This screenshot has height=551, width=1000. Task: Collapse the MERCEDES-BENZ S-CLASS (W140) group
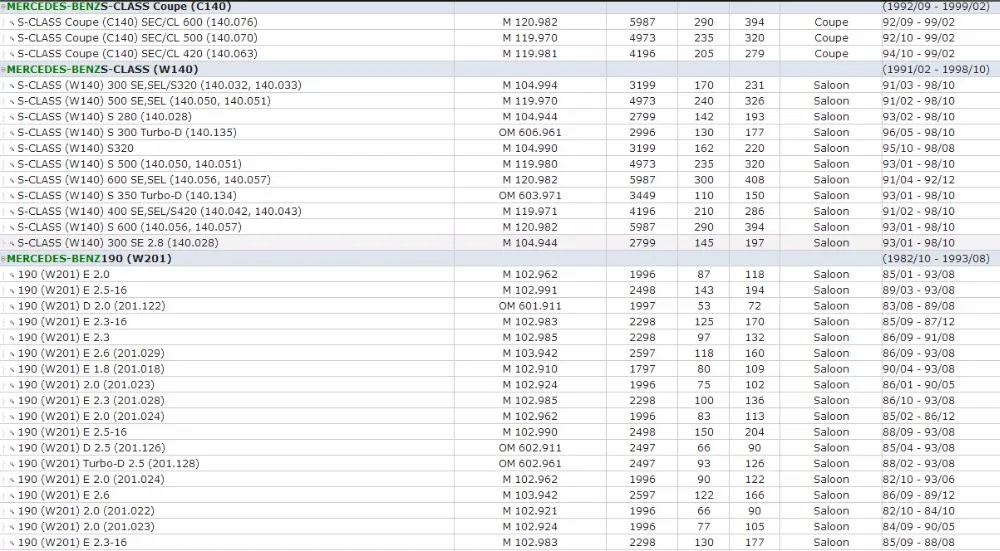(x=3, y=70)
